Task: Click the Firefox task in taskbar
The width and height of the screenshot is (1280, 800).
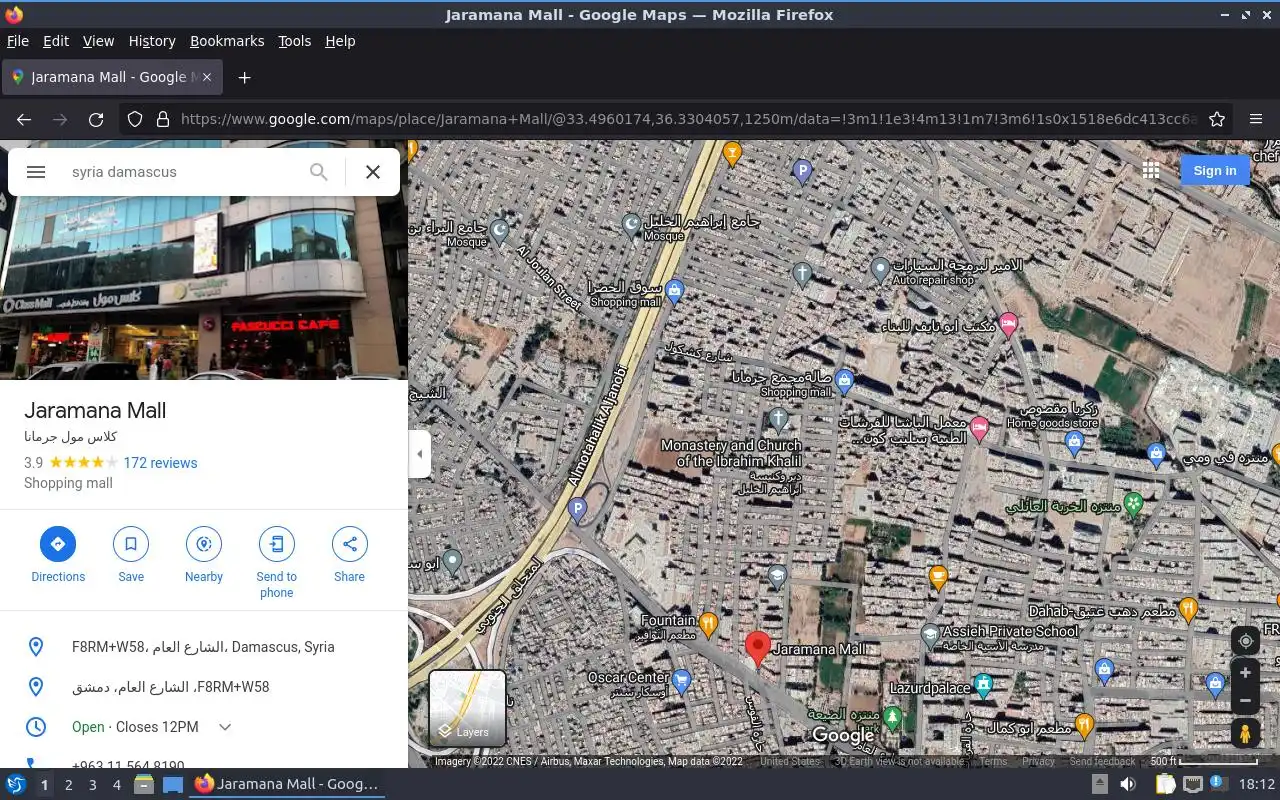Action: [x=287, y=785]
